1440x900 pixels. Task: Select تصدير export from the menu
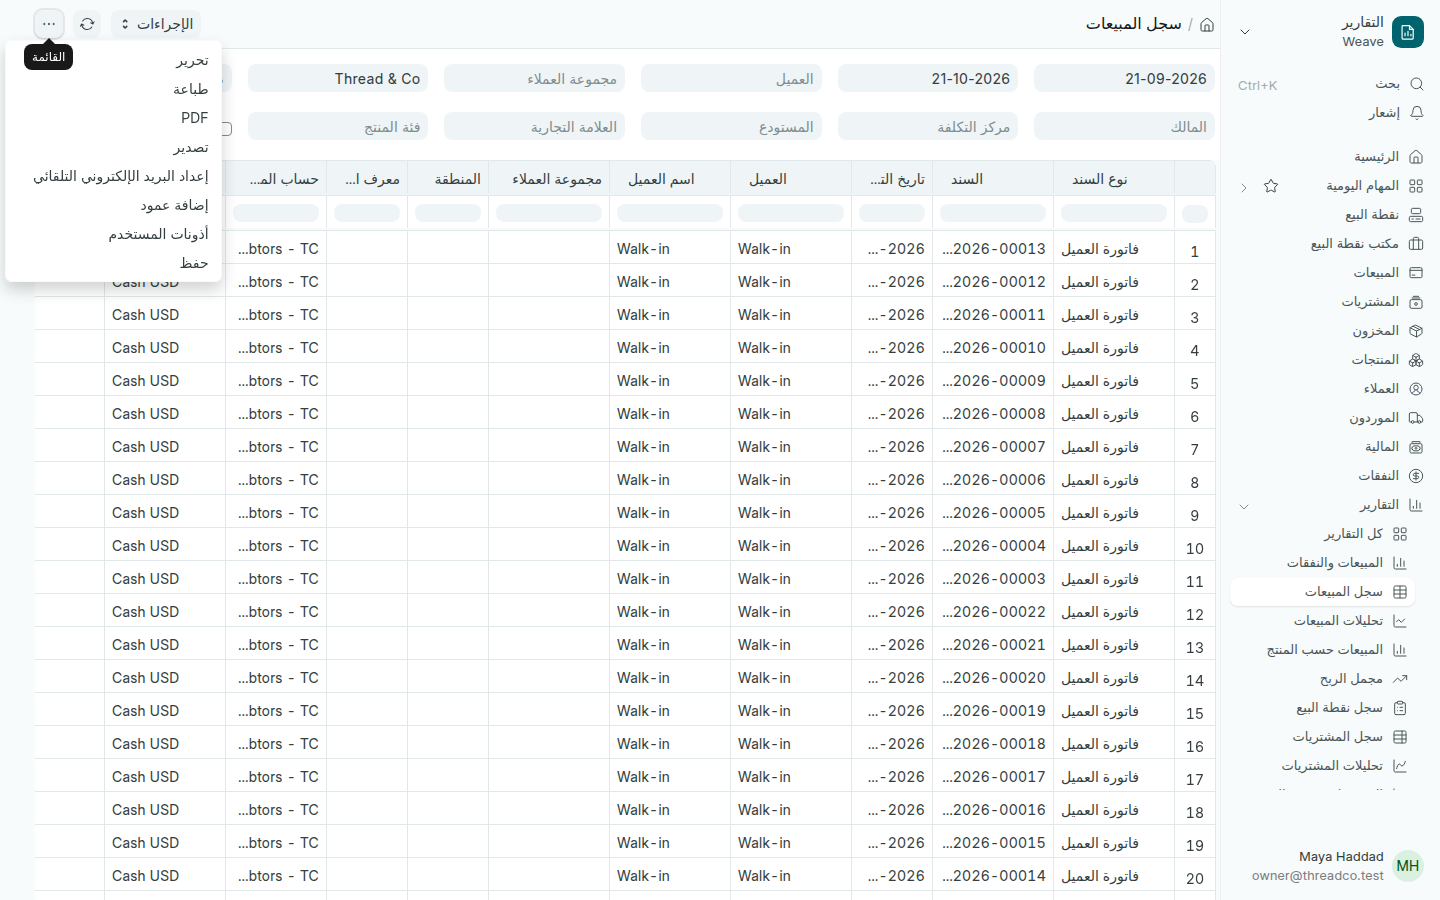(x=113, y=147)
